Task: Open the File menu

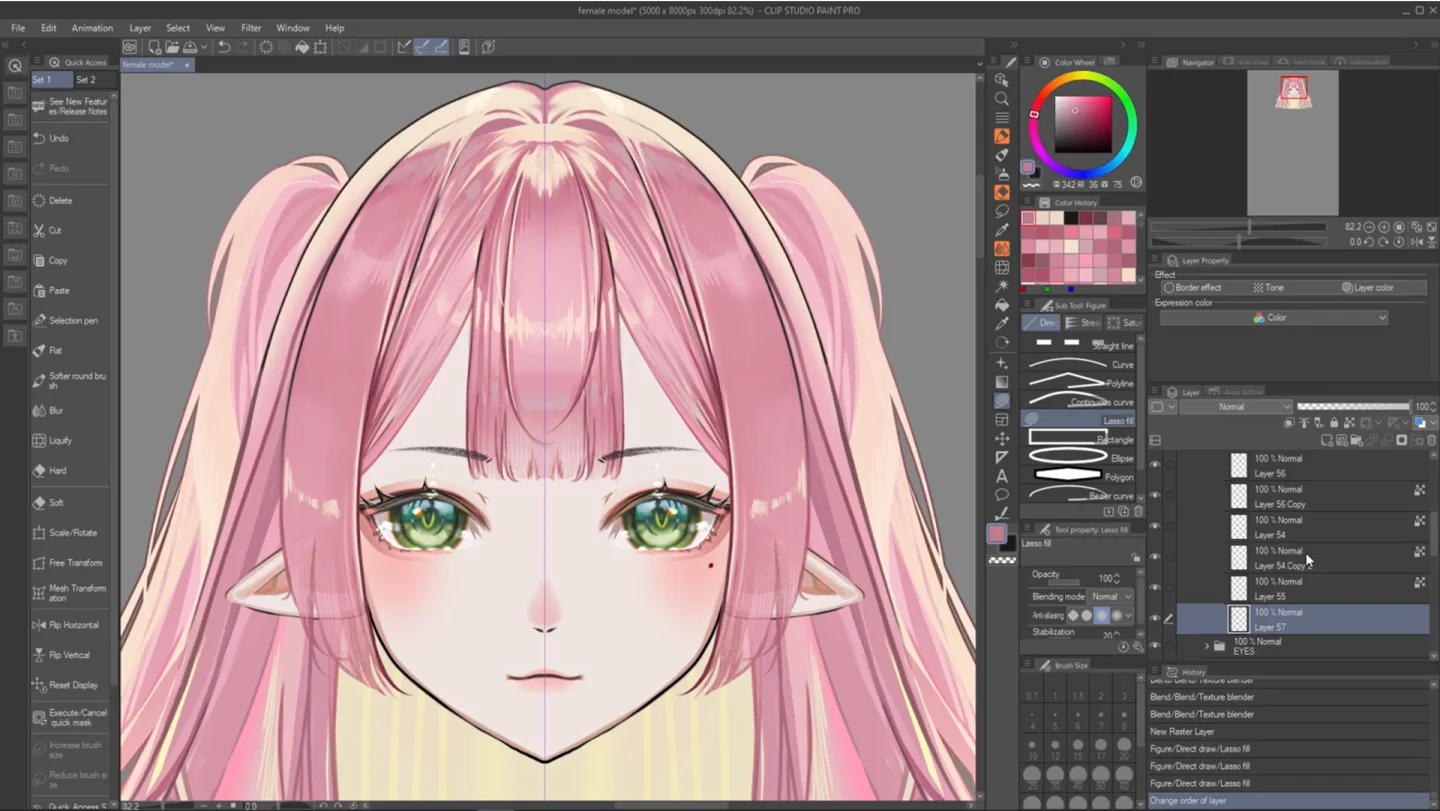Action: tap(18, 28)
